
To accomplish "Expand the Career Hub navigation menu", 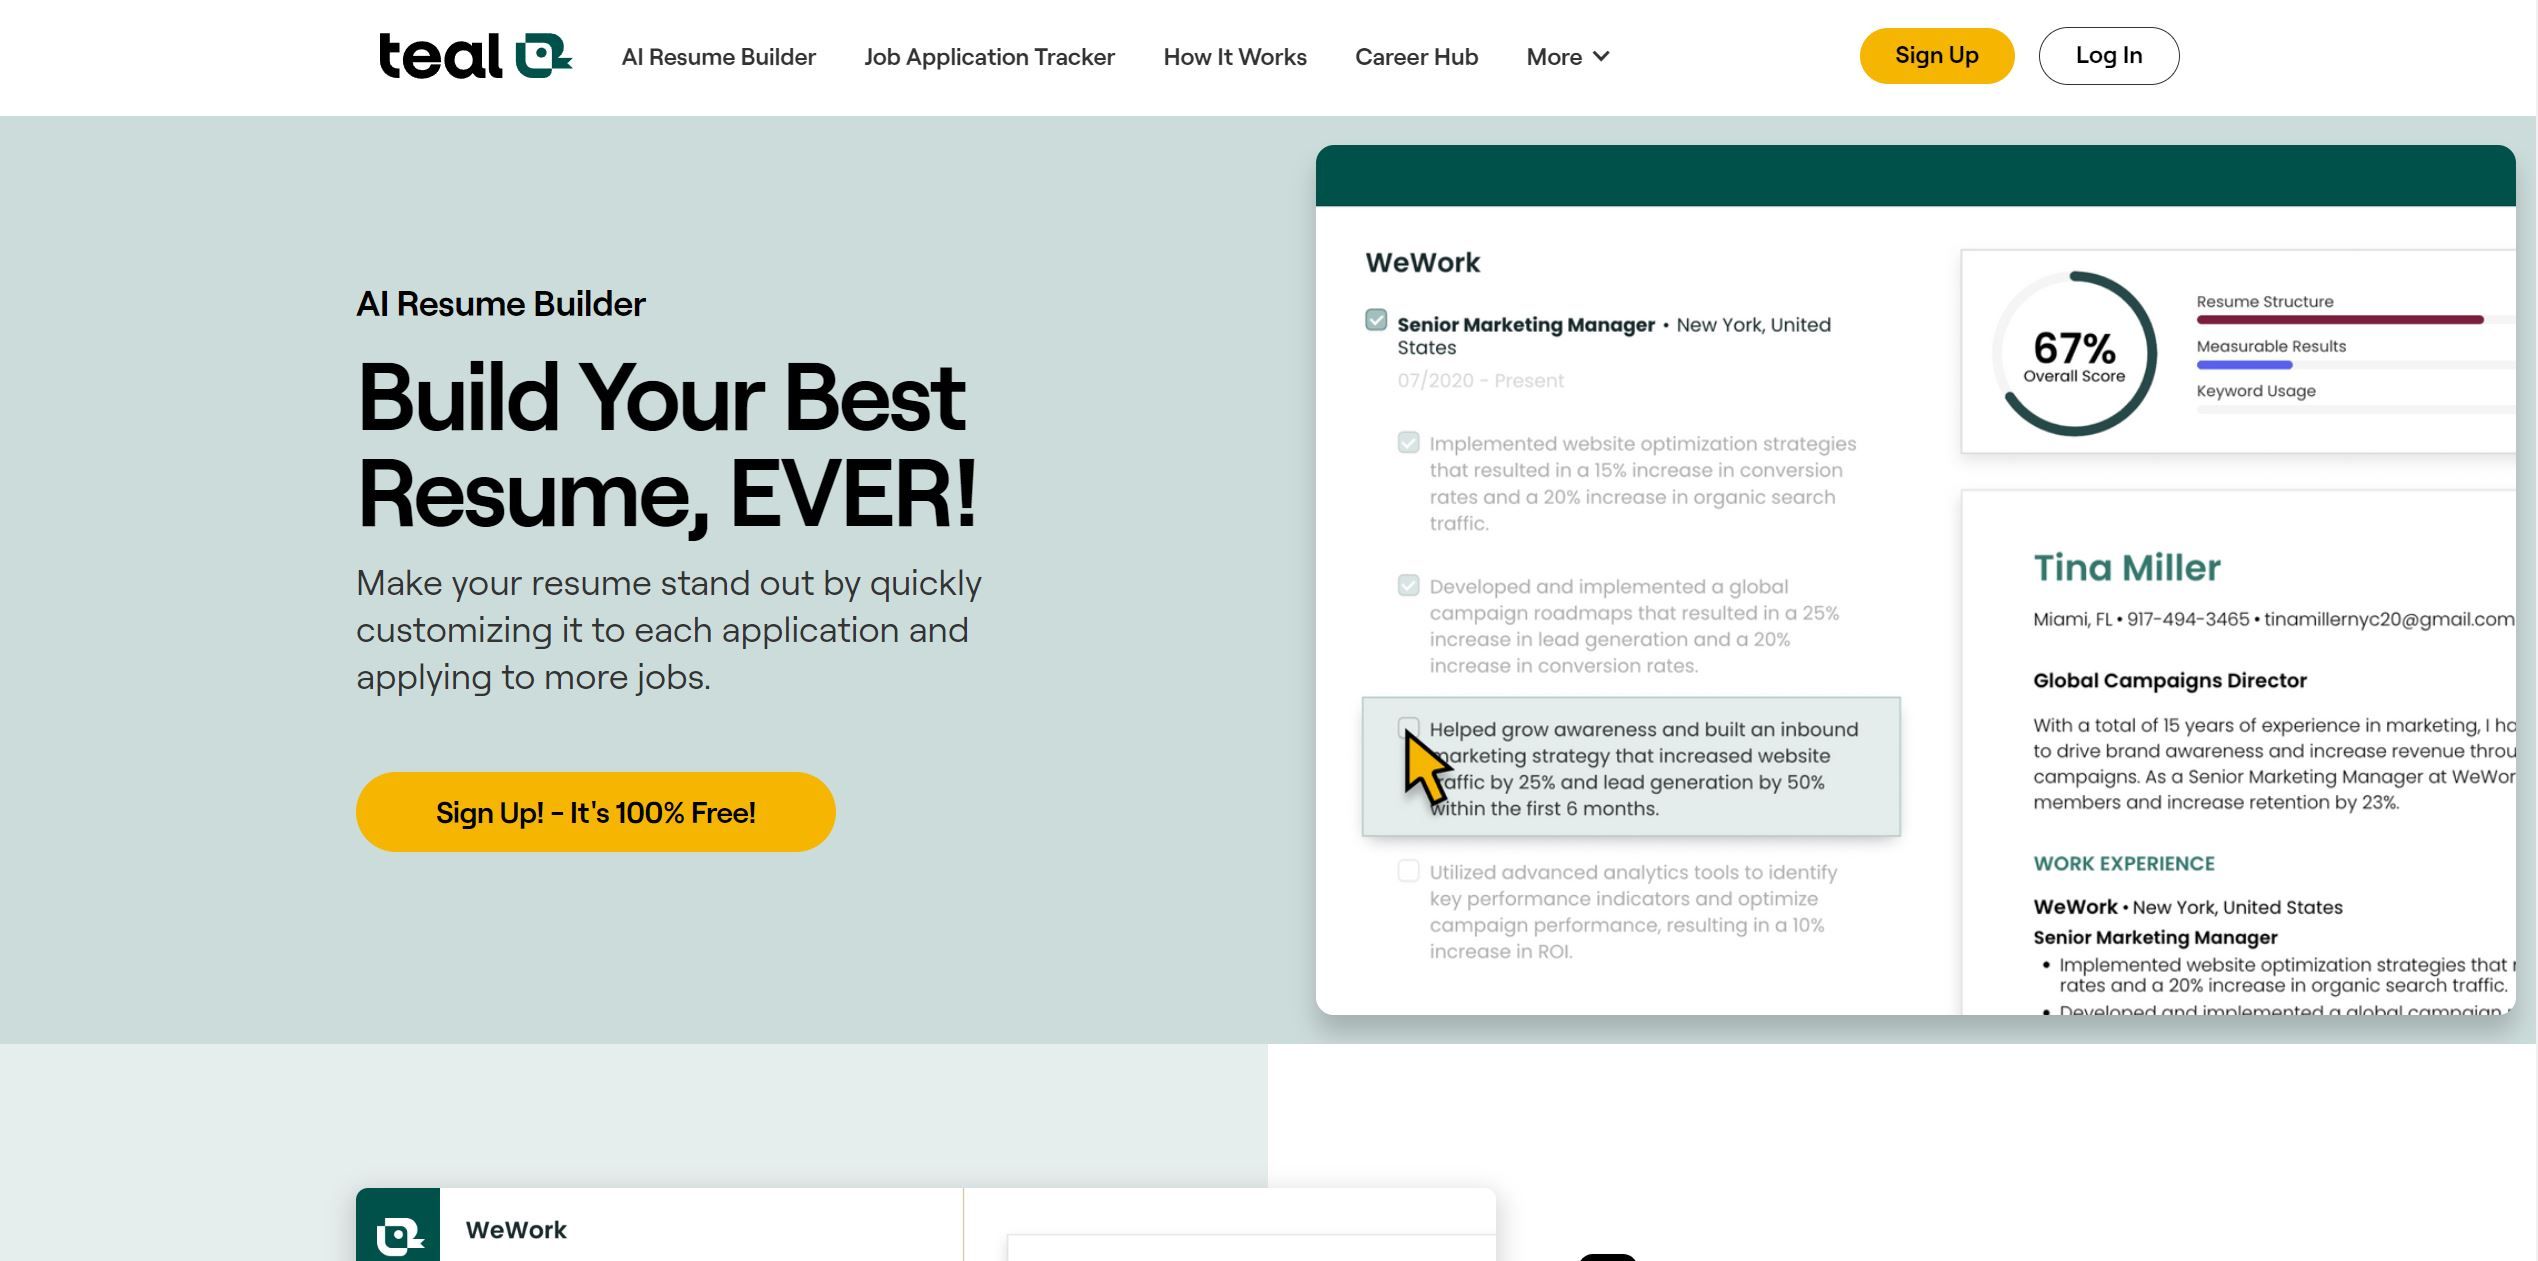I will (x=1416, y=57).
